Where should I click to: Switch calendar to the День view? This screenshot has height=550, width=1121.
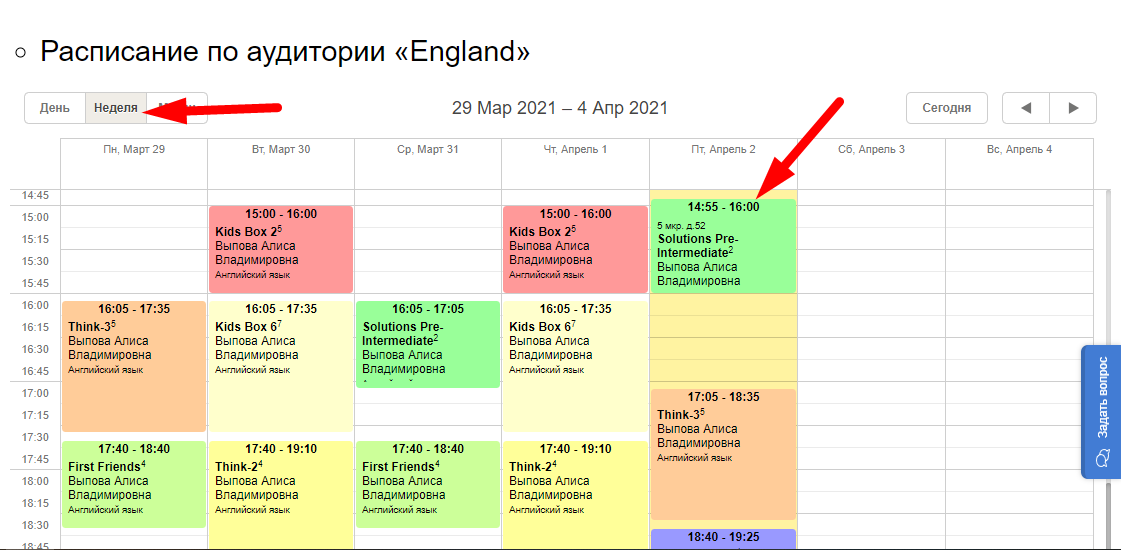tap(55, 108)
